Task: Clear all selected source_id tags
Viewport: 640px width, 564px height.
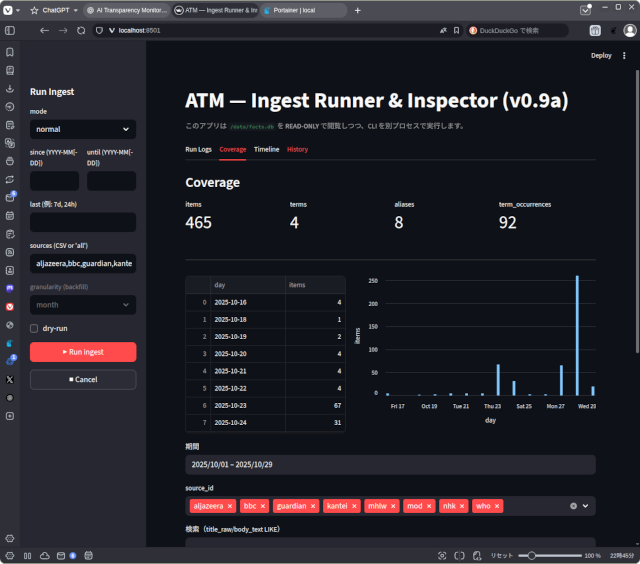Action: (573, 506)
